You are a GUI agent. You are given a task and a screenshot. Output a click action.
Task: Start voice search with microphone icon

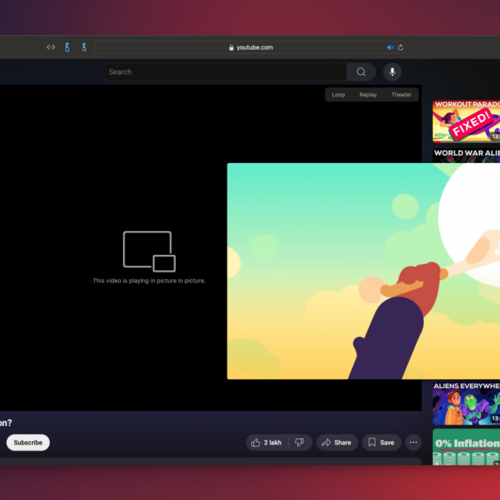(x=392, y=72)
